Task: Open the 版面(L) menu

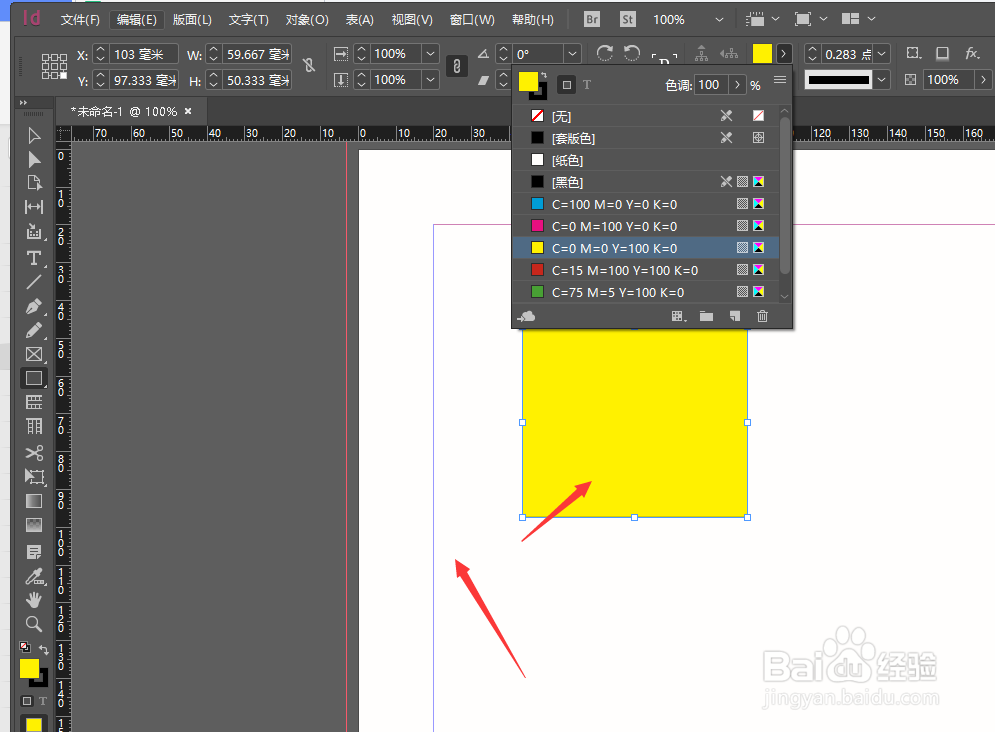Action: 192,20
